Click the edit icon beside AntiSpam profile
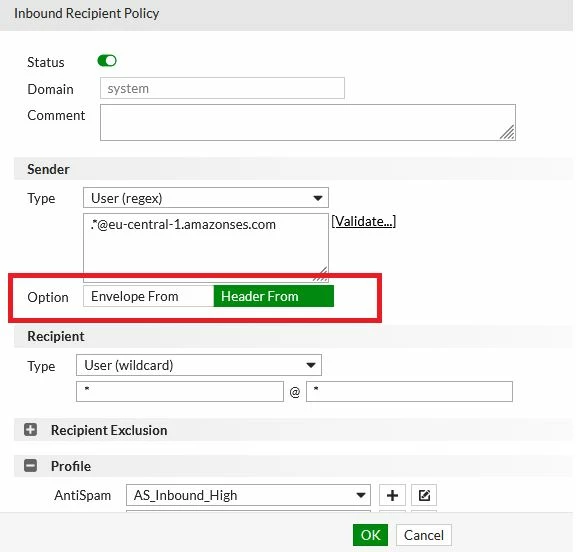Screen dimensions: 576x552 point(424,495)
